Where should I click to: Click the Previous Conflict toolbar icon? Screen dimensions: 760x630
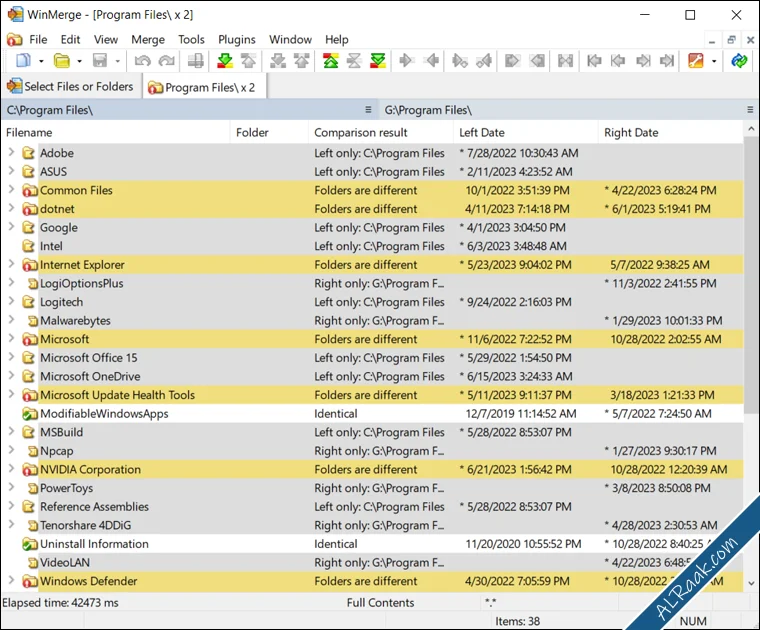click(301, 61)
